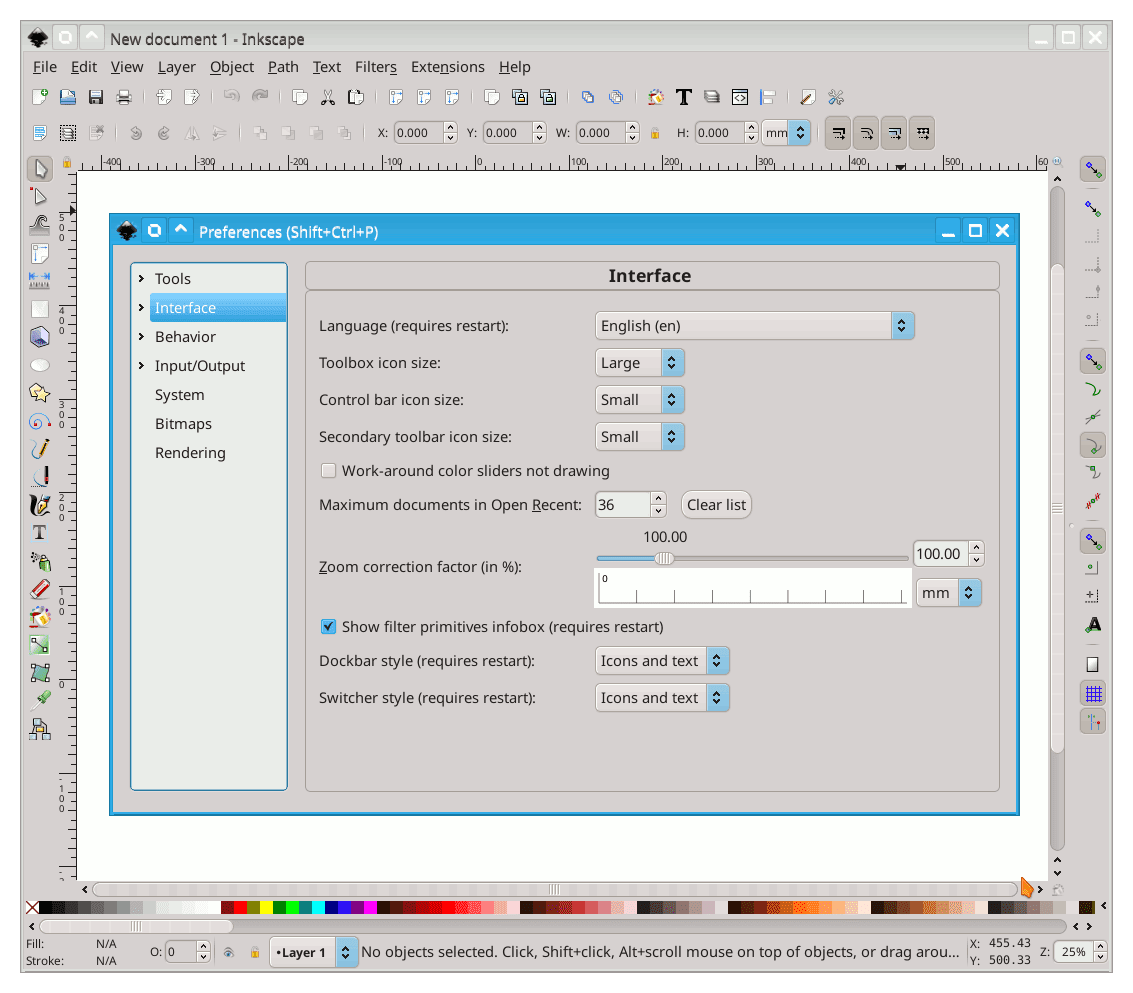Open Control bar icon size dropdown

pos(639,400)
